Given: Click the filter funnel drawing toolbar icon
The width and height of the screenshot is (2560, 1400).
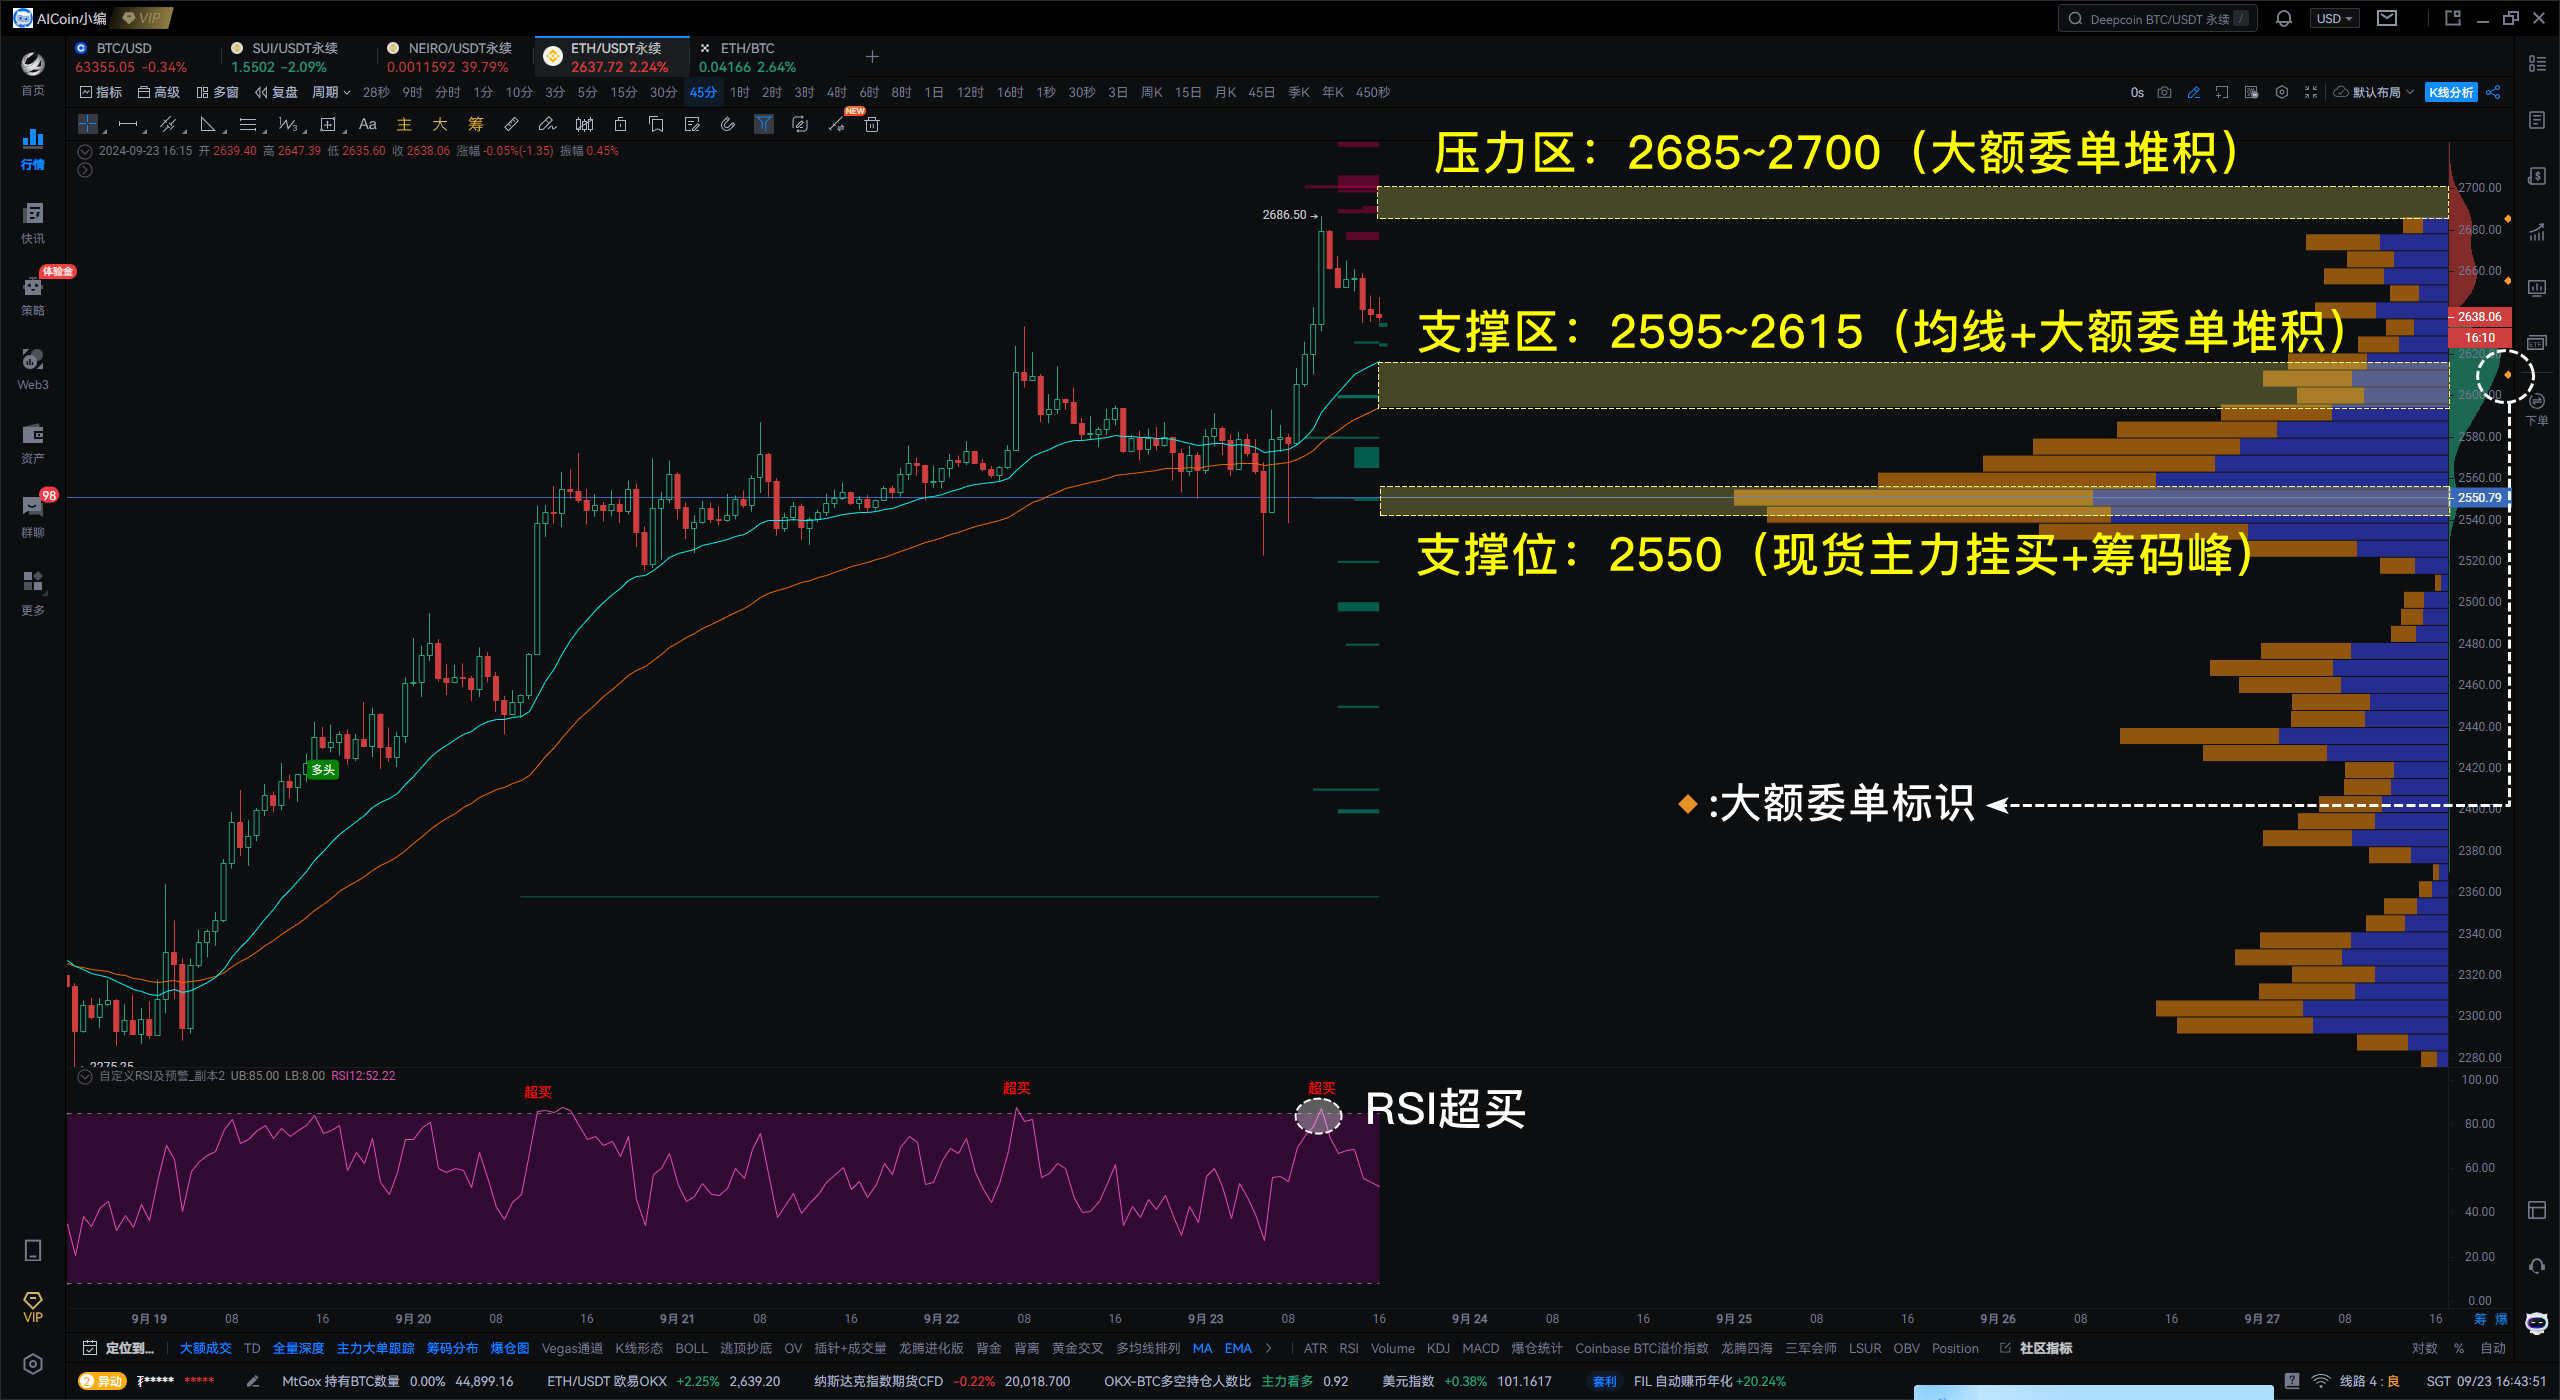Looking at the screenshot, I should [764, 124].
